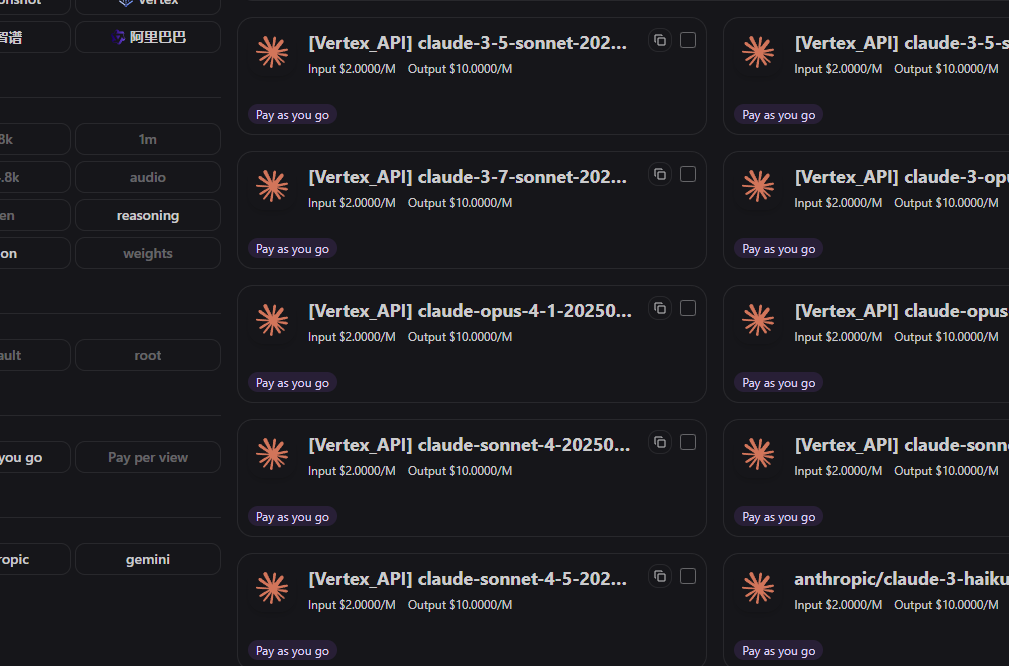Select checkbox for claude-opus-4-1-20250... model
Image resolution: width=1009 pixels, height=666 pixels.
point(688,308)
